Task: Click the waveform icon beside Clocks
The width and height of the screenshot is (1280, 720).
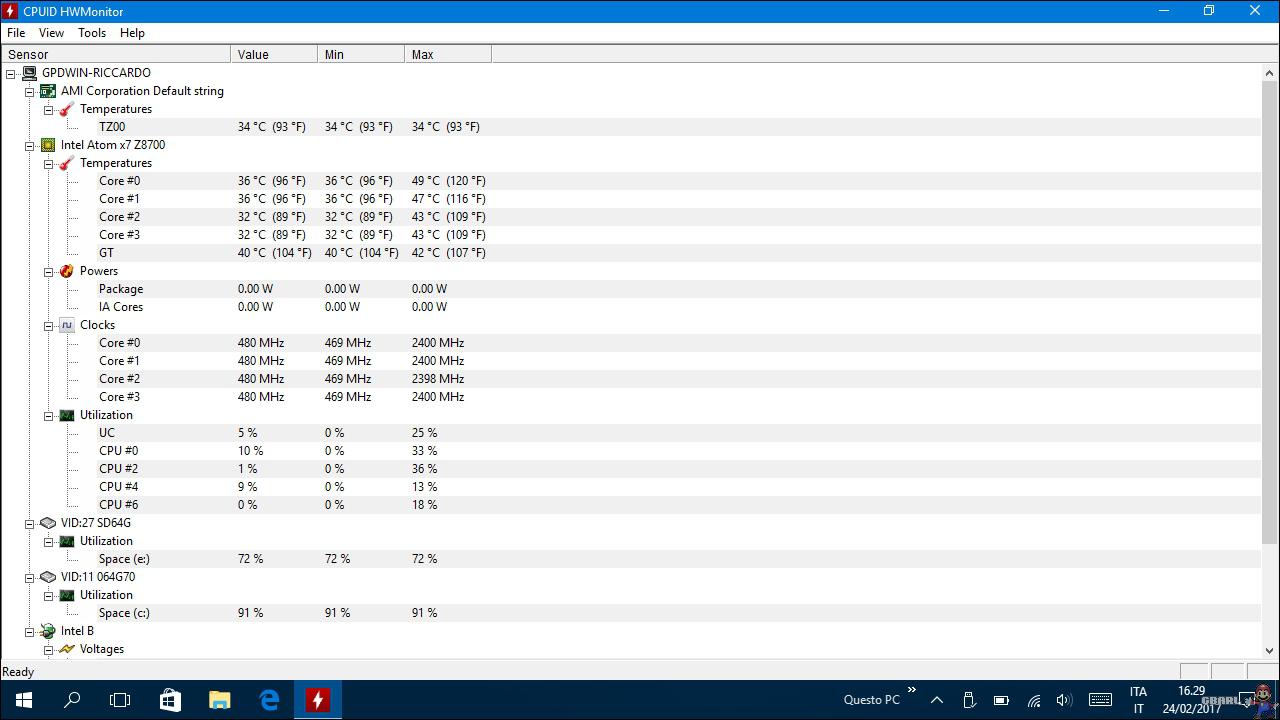Action: (x=66, y=325)
